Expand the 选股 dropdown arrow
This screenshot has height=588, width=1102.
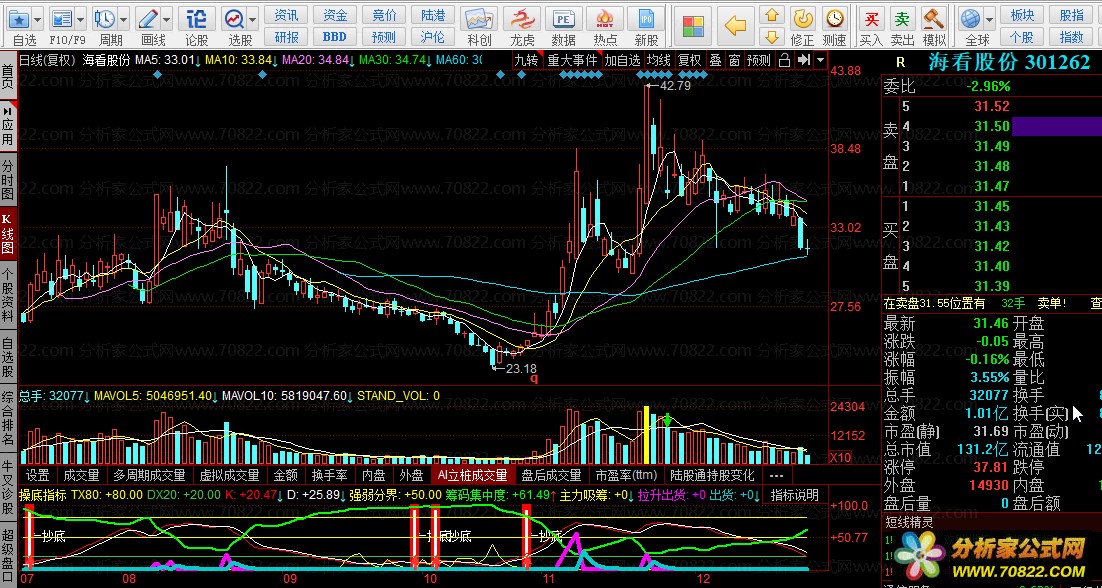tap(253, 19)
